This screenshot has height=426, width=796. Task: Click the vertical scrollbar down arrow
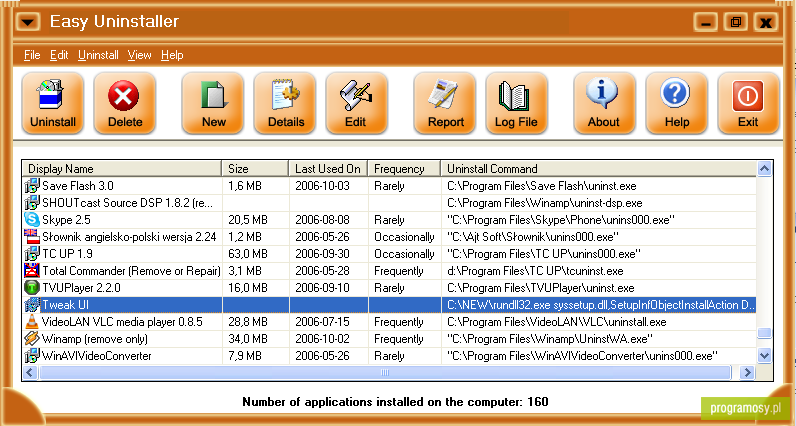tap(765, 355)
